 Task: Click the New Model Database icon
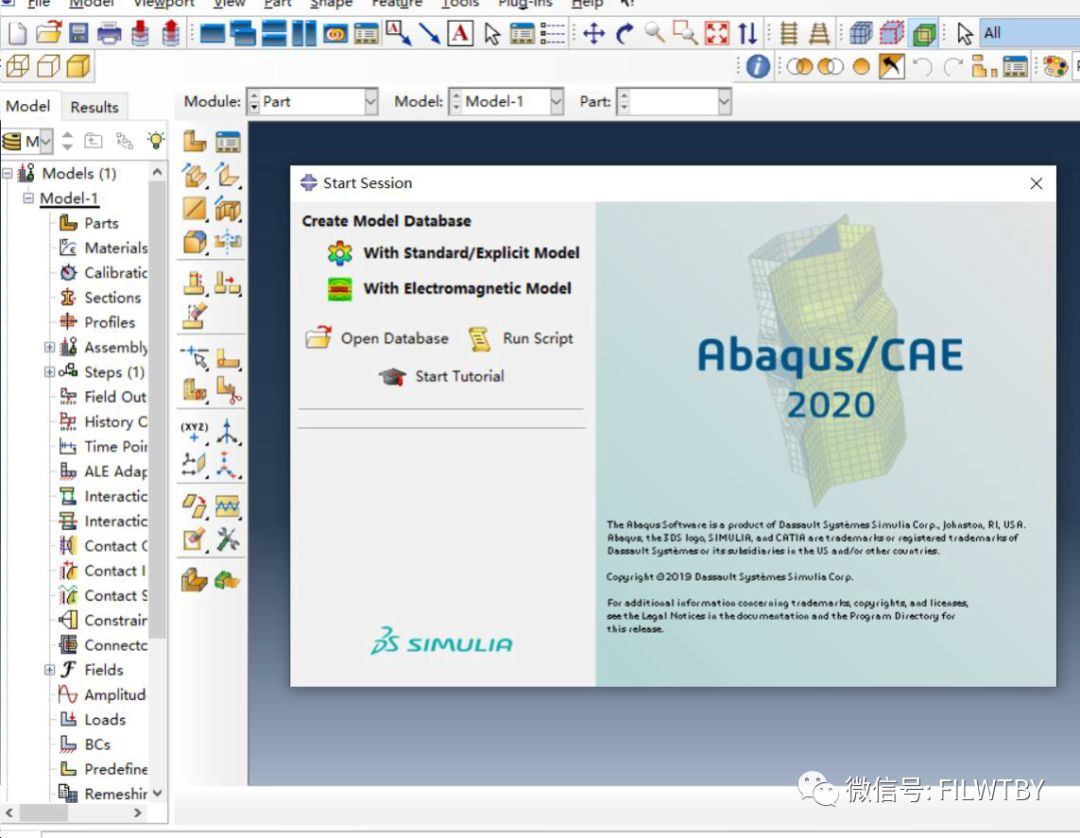tap(17, 33)
